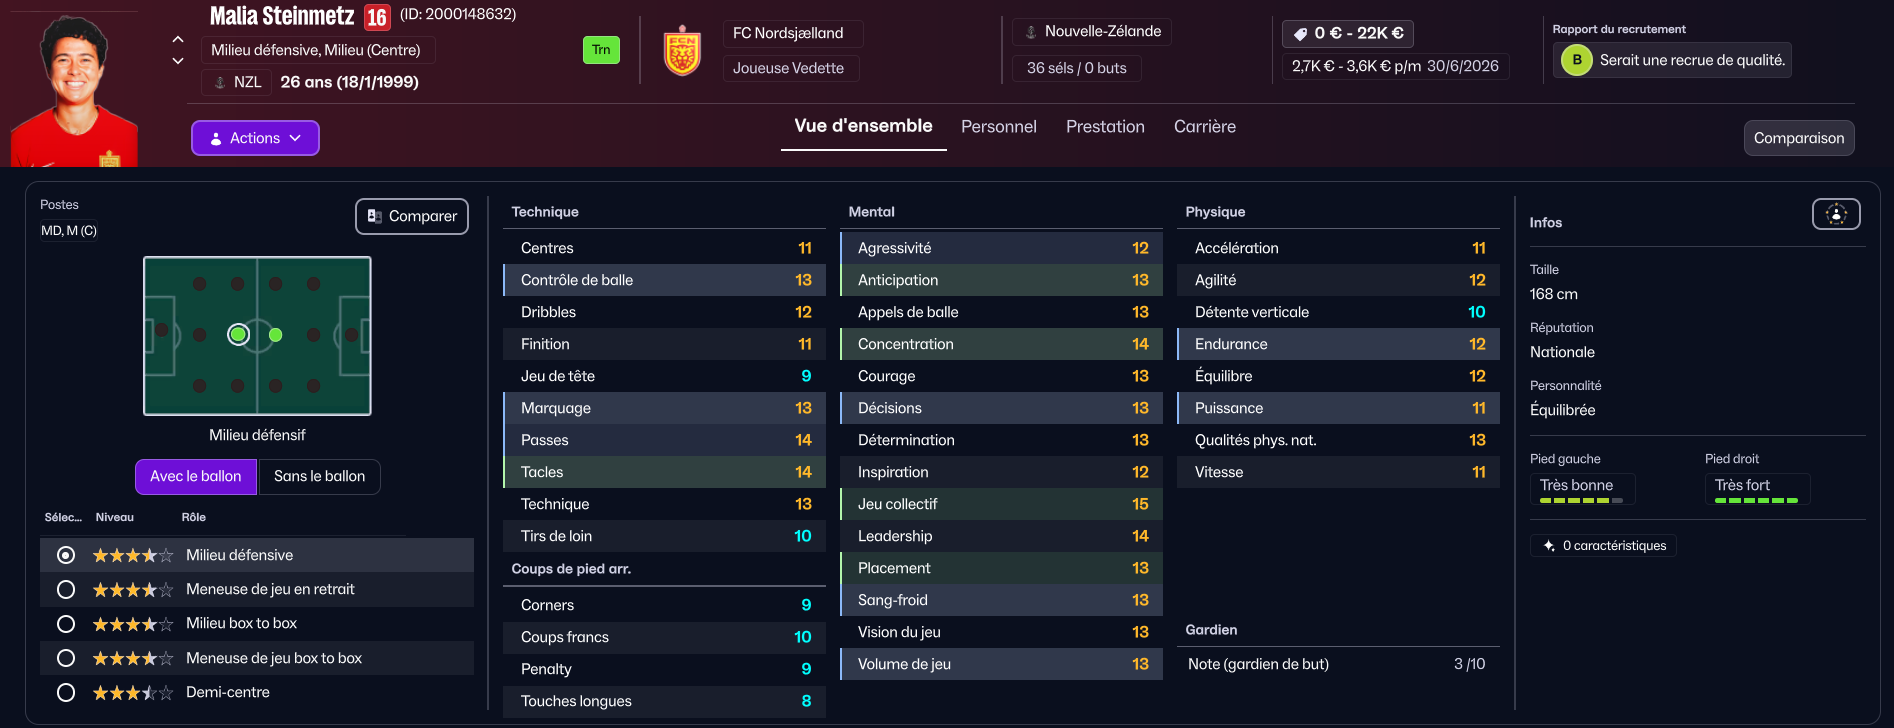Open the Actions dropdown menu
The image size is (1894, 728).
tap(255, 138)
